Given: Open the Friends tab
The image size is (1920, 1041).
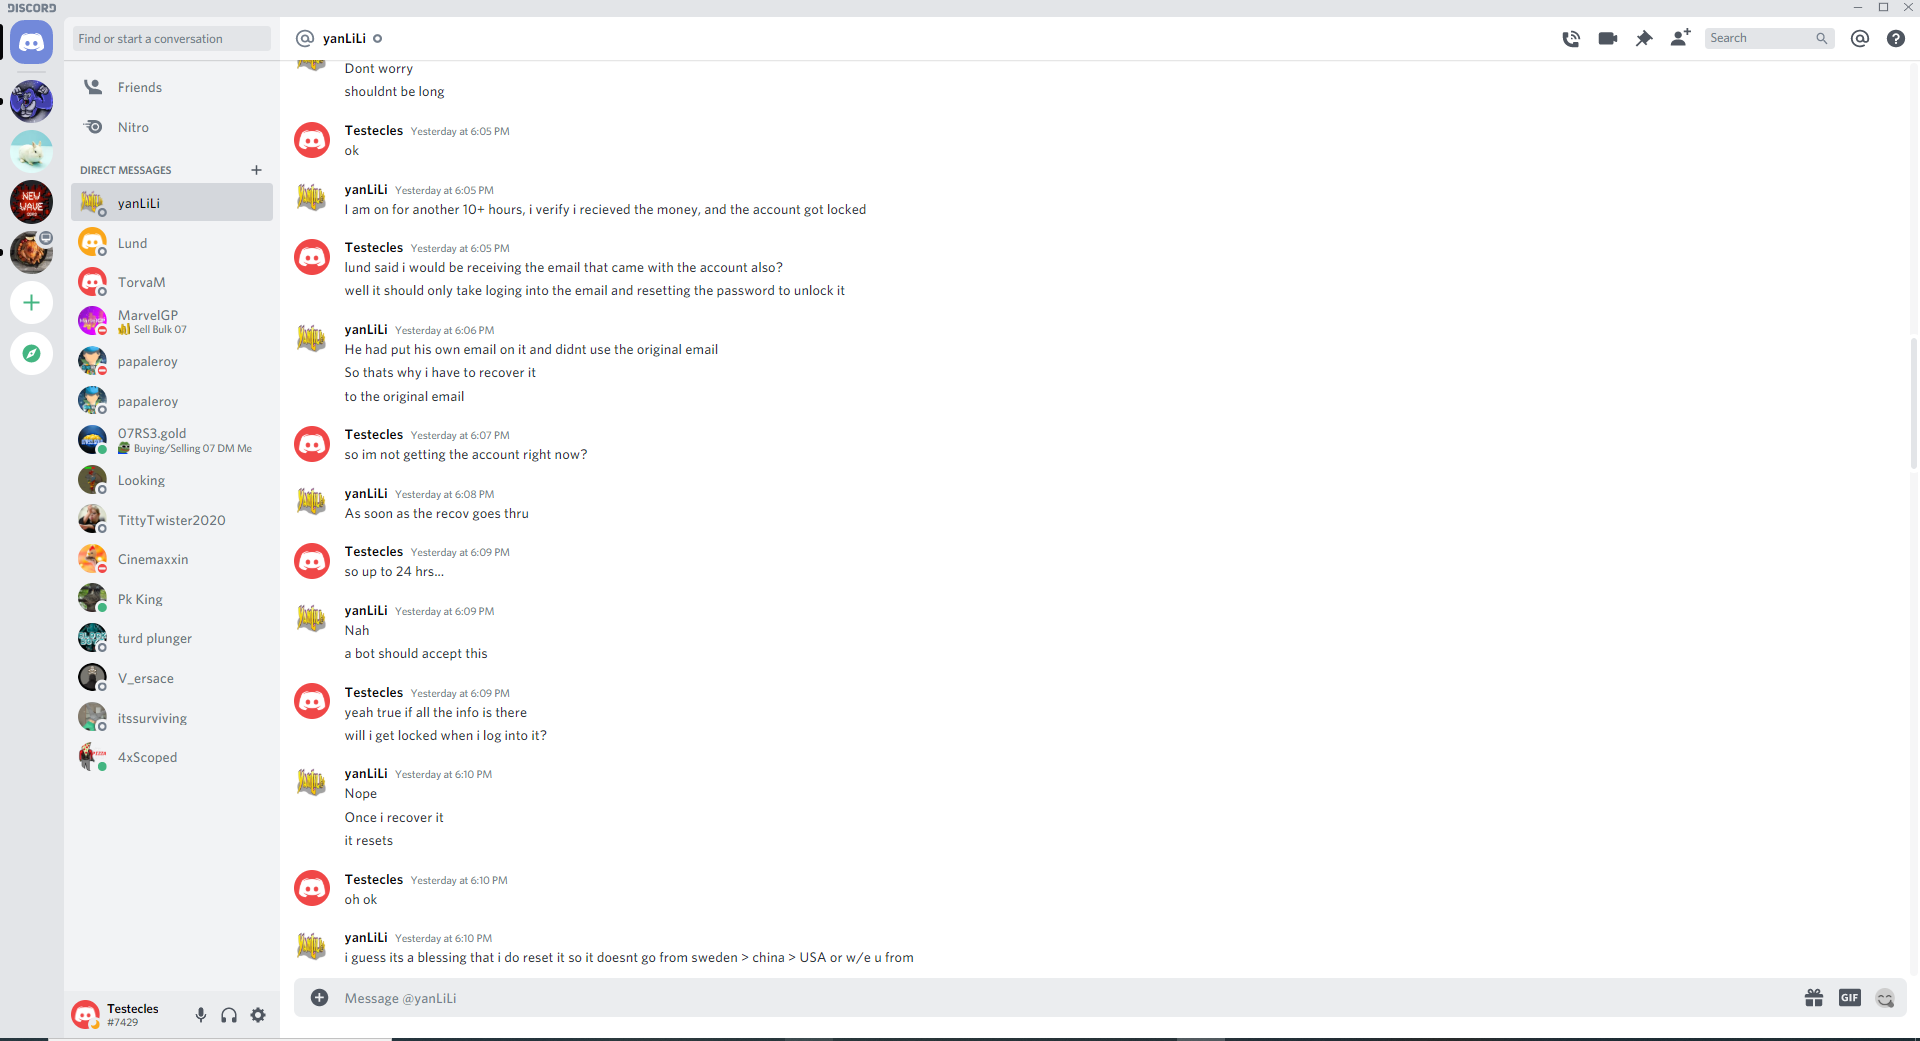Looking at the screenshot, I should click(172, 87).
